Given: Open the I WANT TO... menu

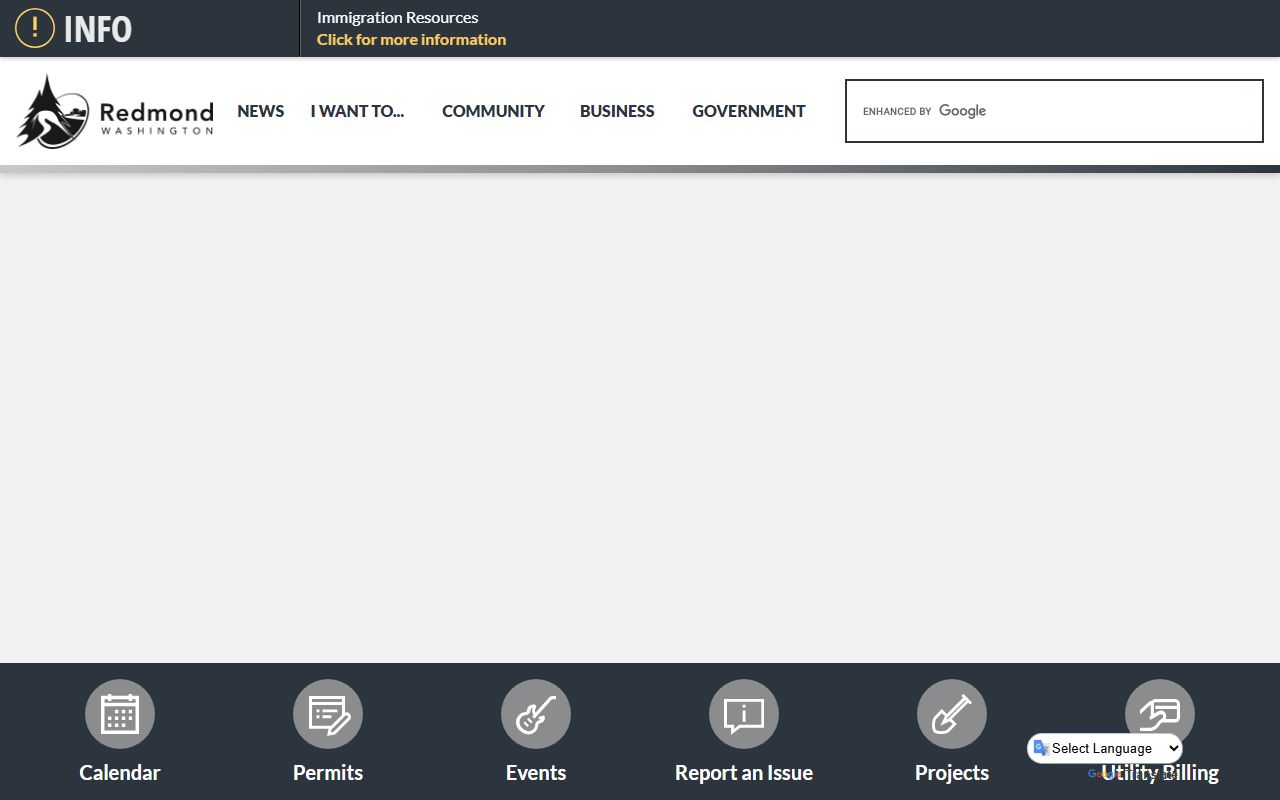Looking at the screenshot, I should click(357, 111).
